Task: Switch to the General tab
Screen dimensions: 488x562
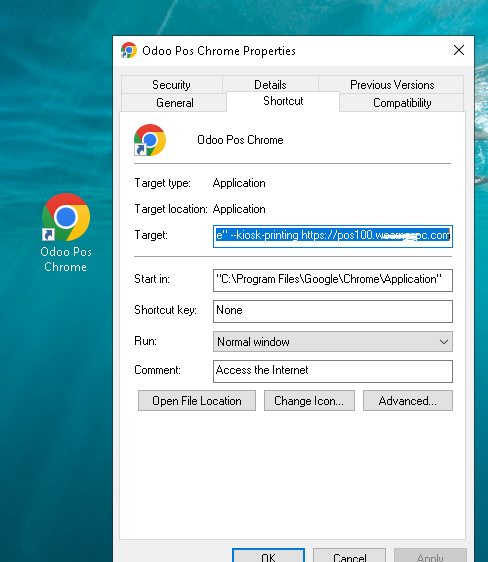Action: [x=174, y=103]
